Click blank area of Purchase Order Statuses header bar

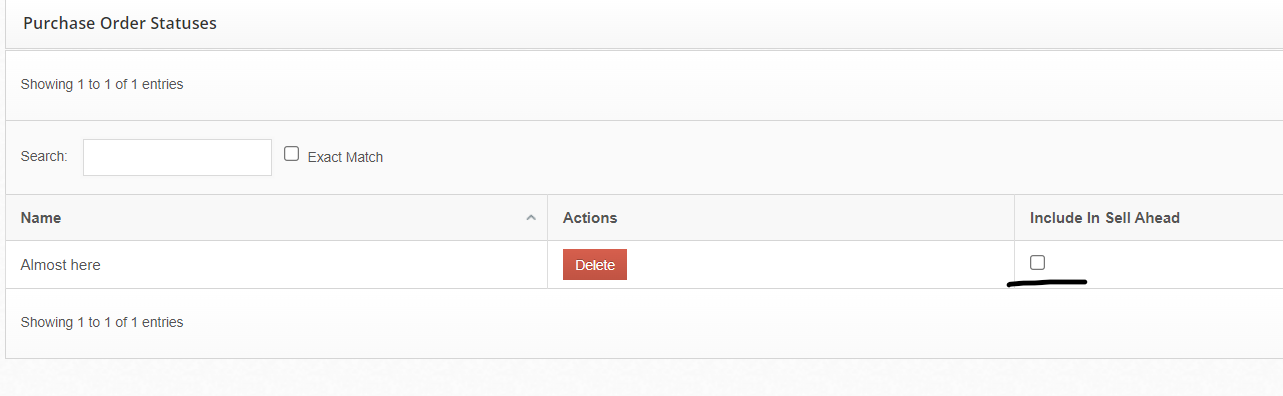(750, 22)
